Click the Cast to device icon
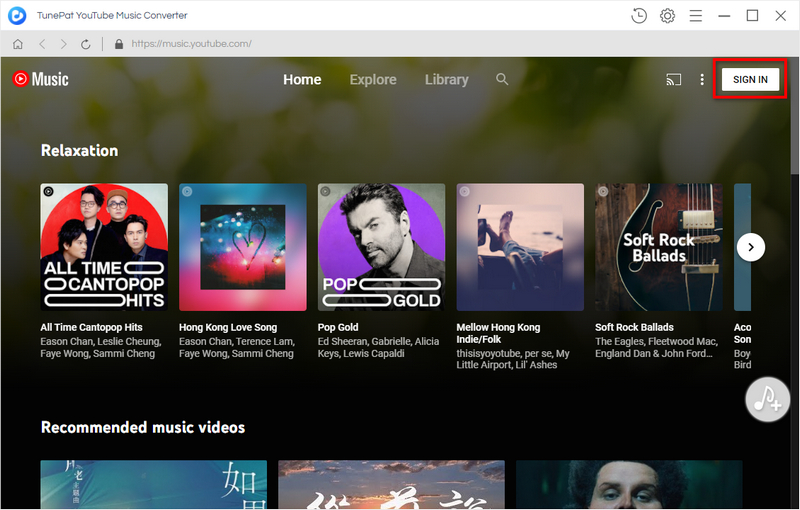This screenshot has width=800, height=510. pos(673,80)
